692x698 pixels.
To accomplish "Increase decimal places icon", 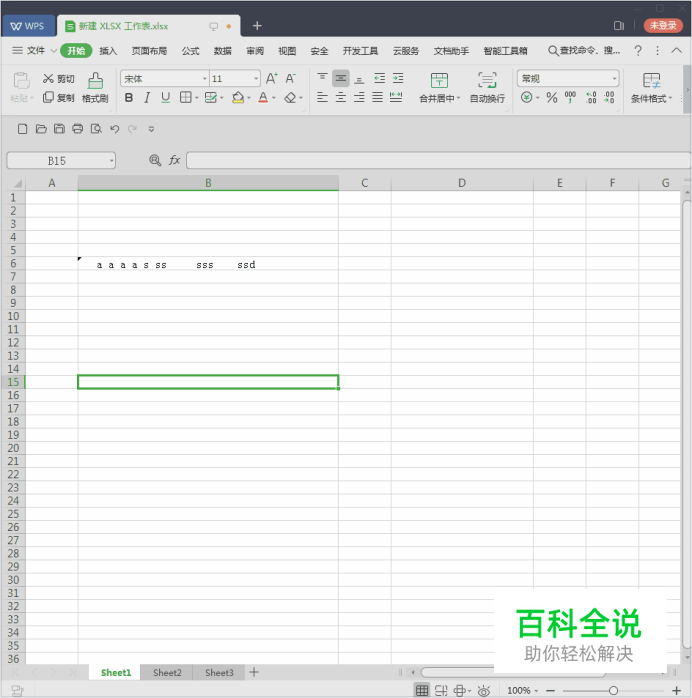I will [x=591, y=97].
